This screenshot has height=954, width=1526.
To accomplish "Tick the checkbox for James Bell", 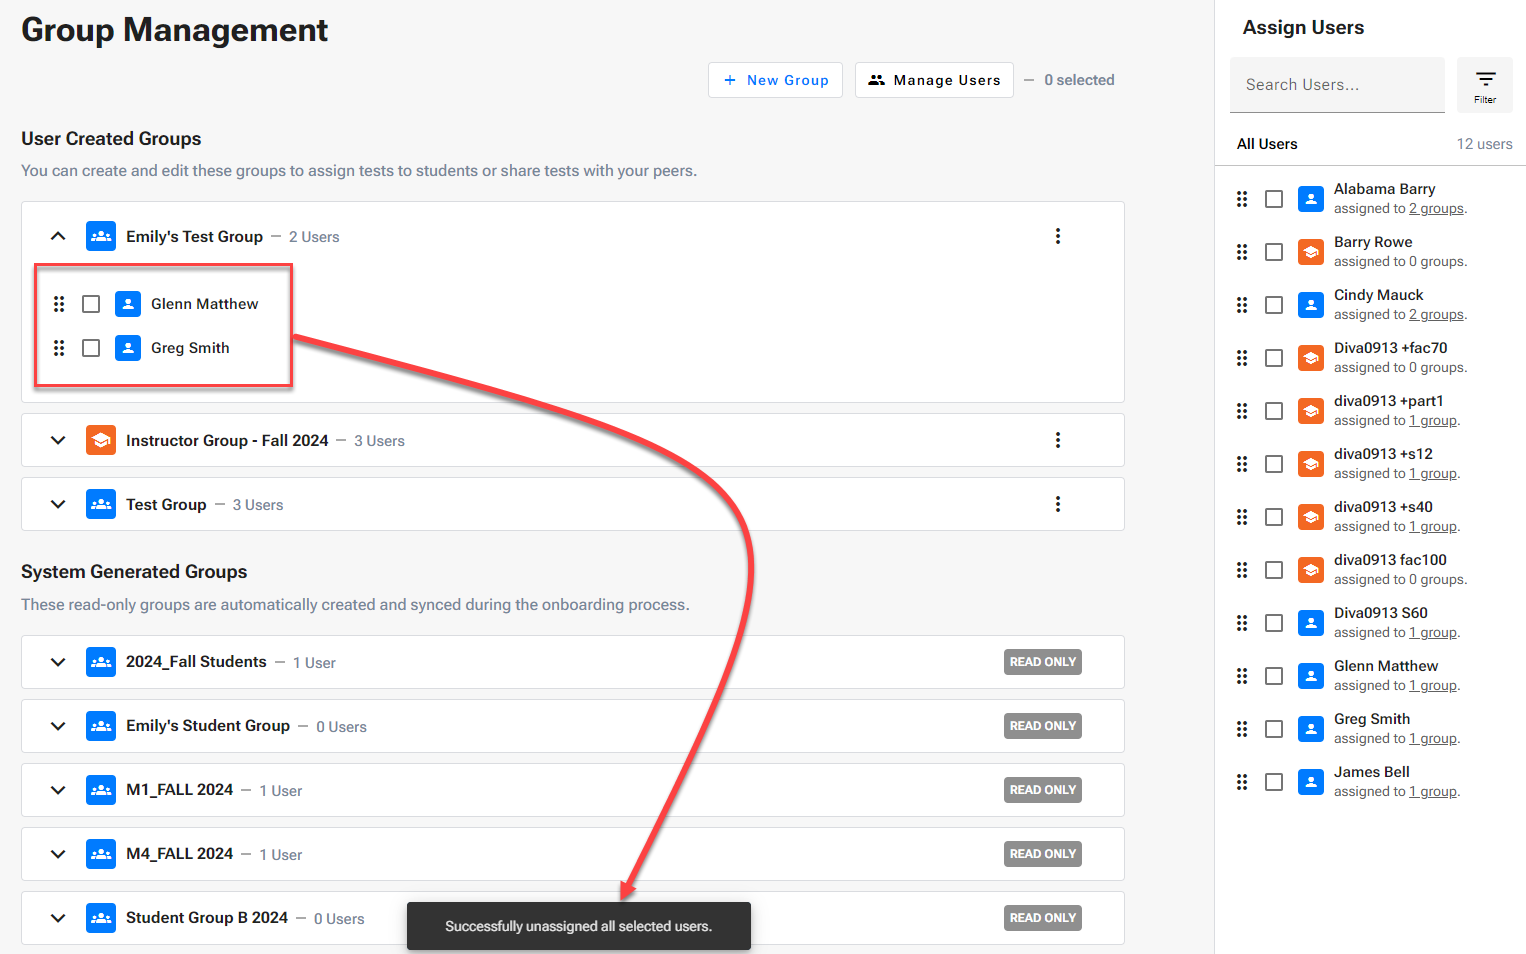I will click(1274, 782).
